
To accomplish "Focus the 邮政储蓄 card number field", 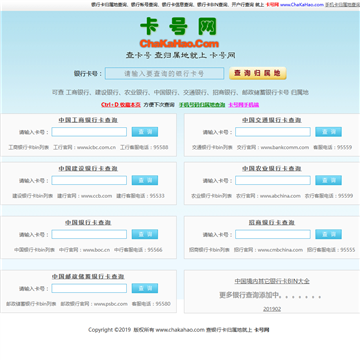I will coord(89,289).
